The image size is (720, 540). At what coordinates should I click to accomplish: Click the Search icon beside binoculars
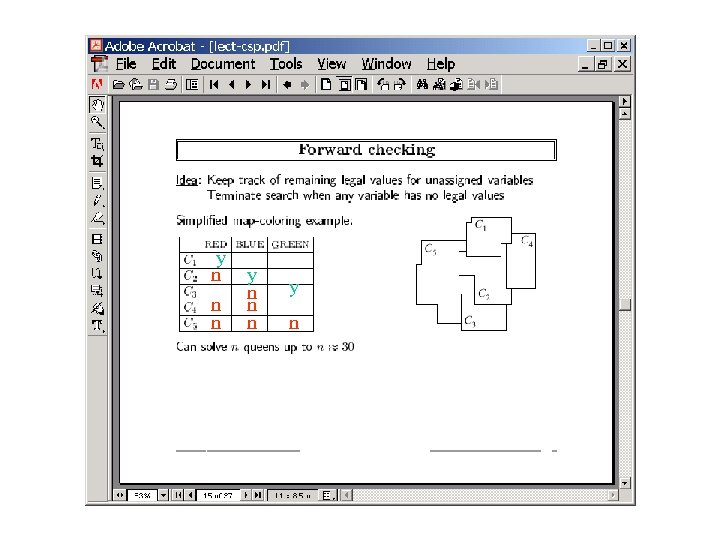tap(439, 84)
